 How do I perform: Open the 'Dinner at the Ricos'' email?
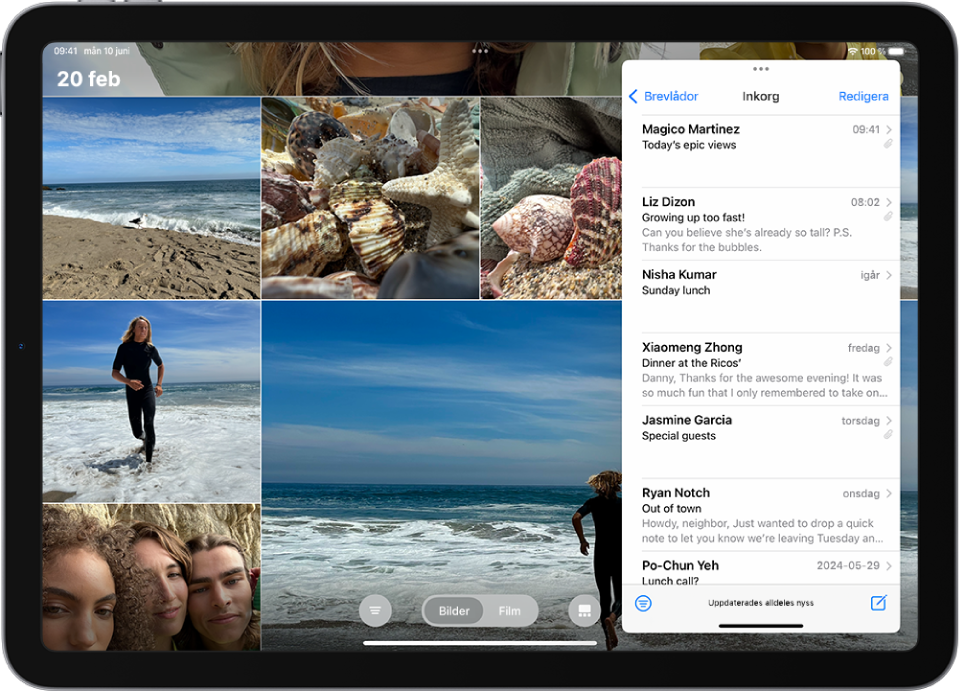[761, 370]
